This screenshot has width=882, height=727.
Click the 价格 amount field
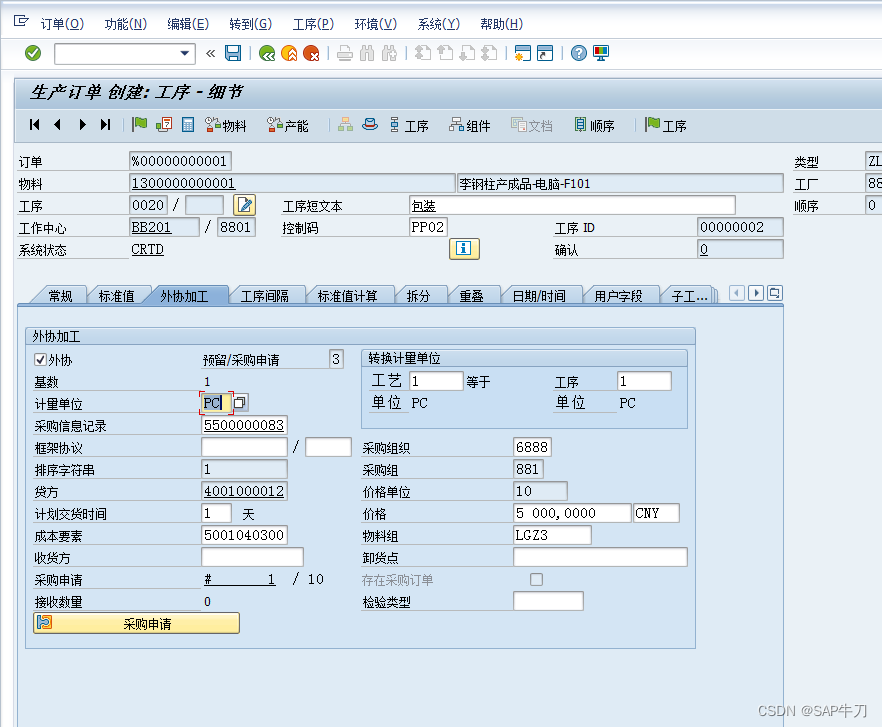[572, 513]
